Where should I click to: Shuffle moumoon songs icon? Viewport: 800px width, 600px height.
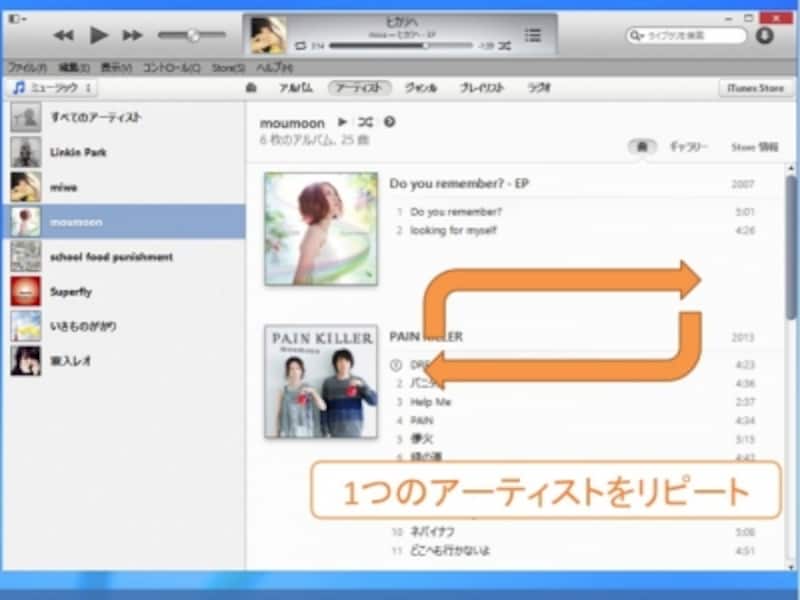(x=365, y=122)
